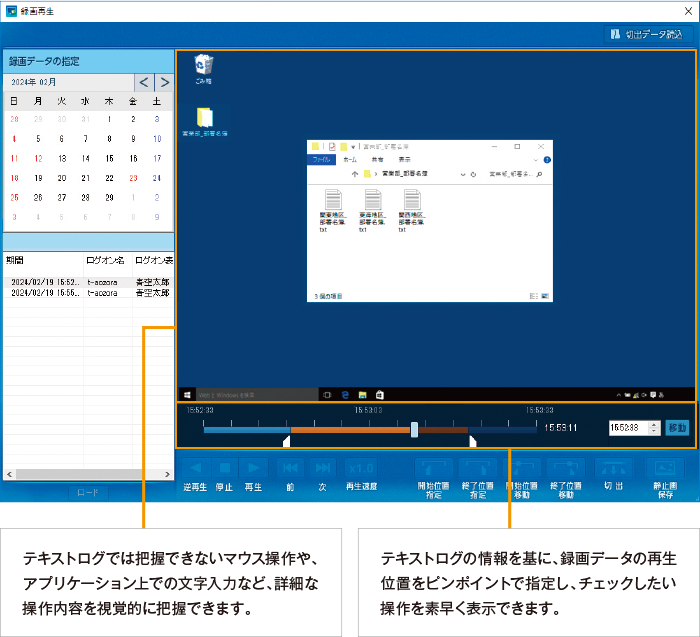Click the Windows Start button in recording
Image resolution: width=700 pixels, height=637 pixels.
[188, 395]
